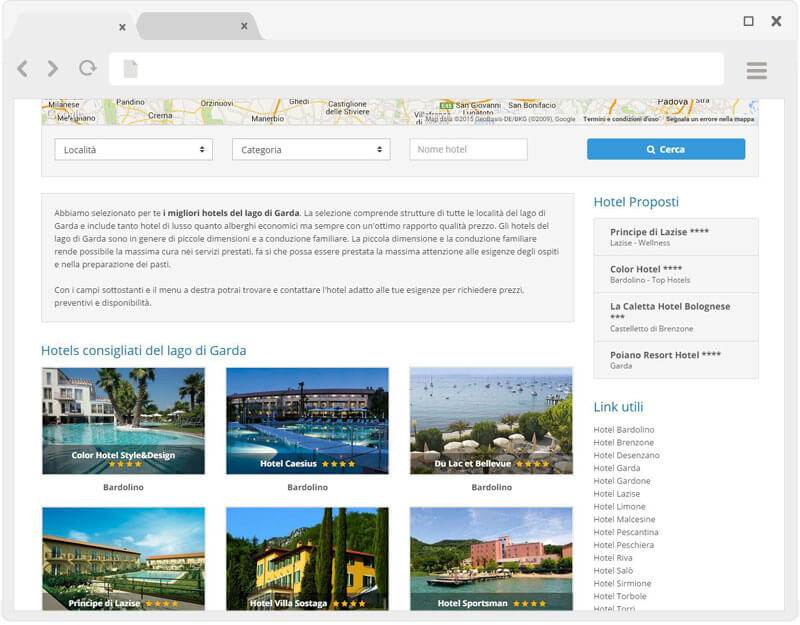The width and height of the screenshot is (800, 625).
Task: Focus the Nome hotel text field
Action: 468,149
